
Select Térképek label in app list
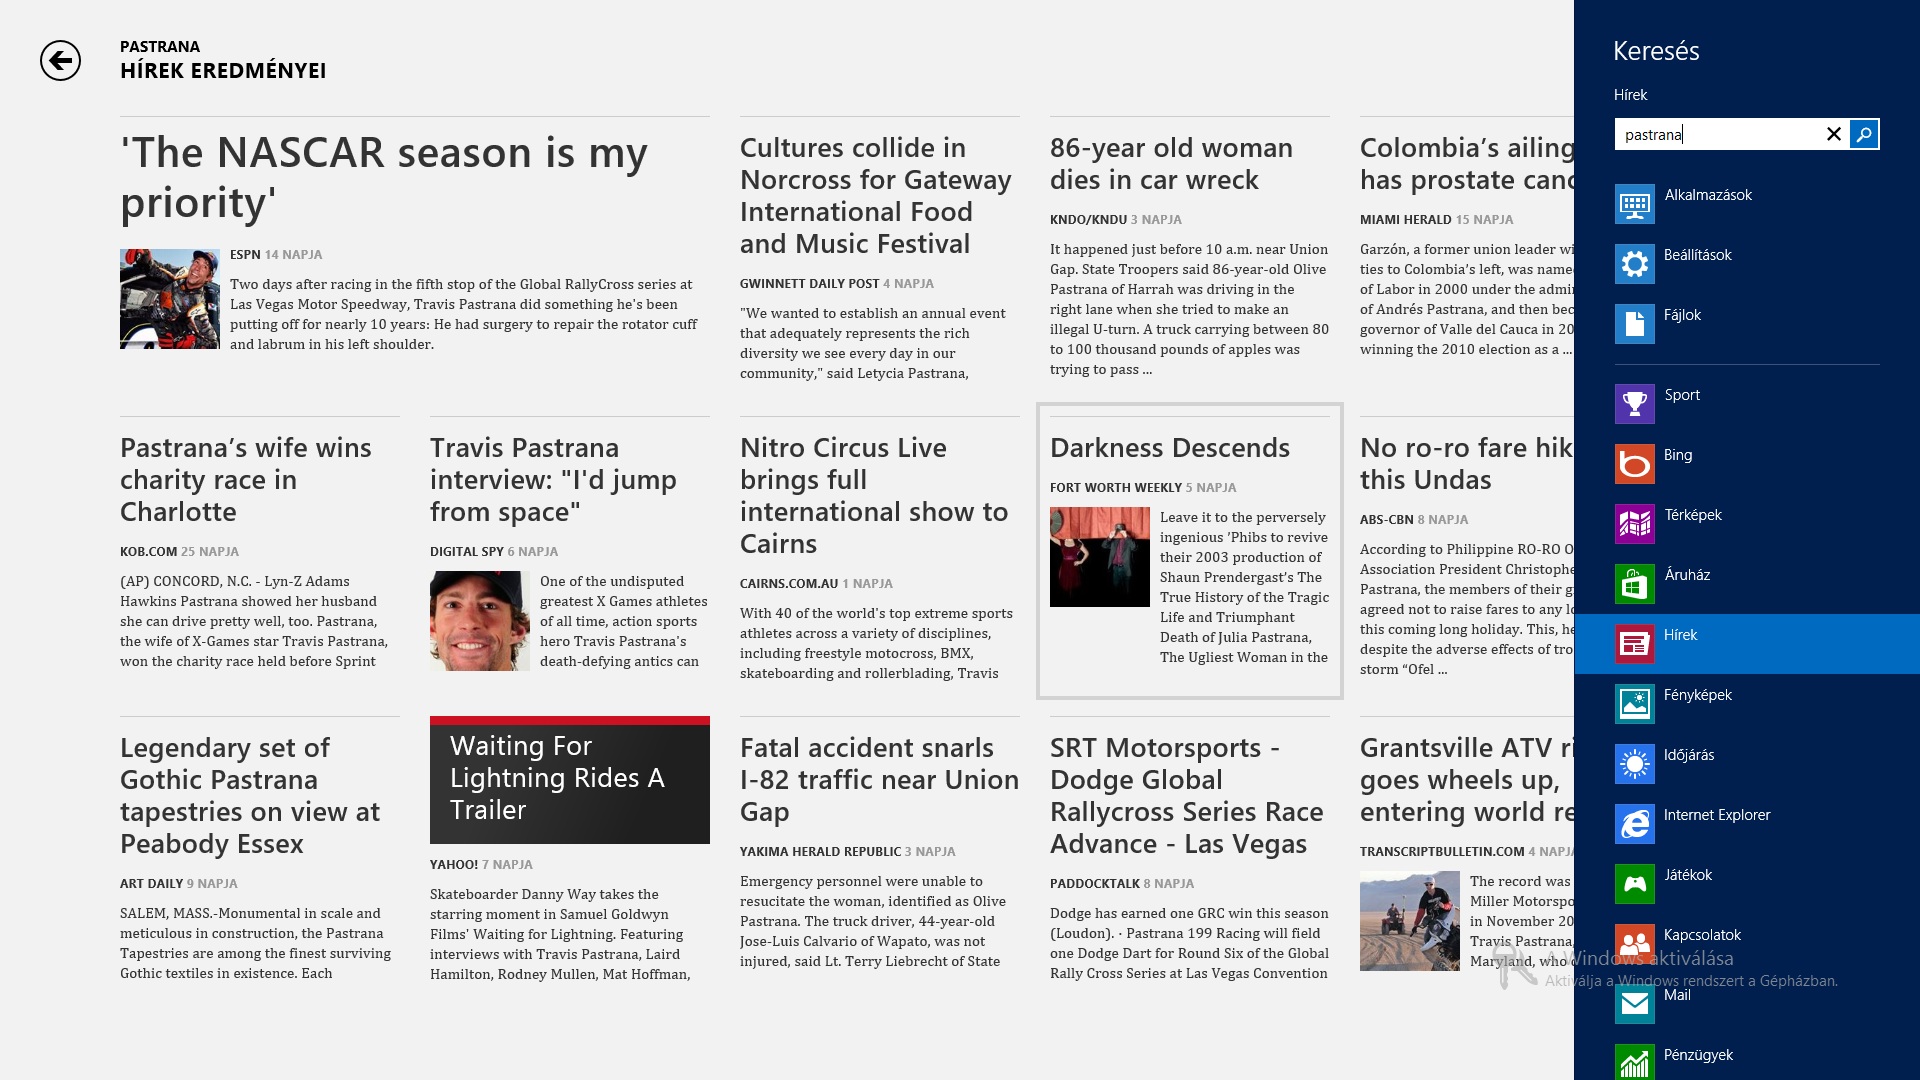(x=1693, y=515)
